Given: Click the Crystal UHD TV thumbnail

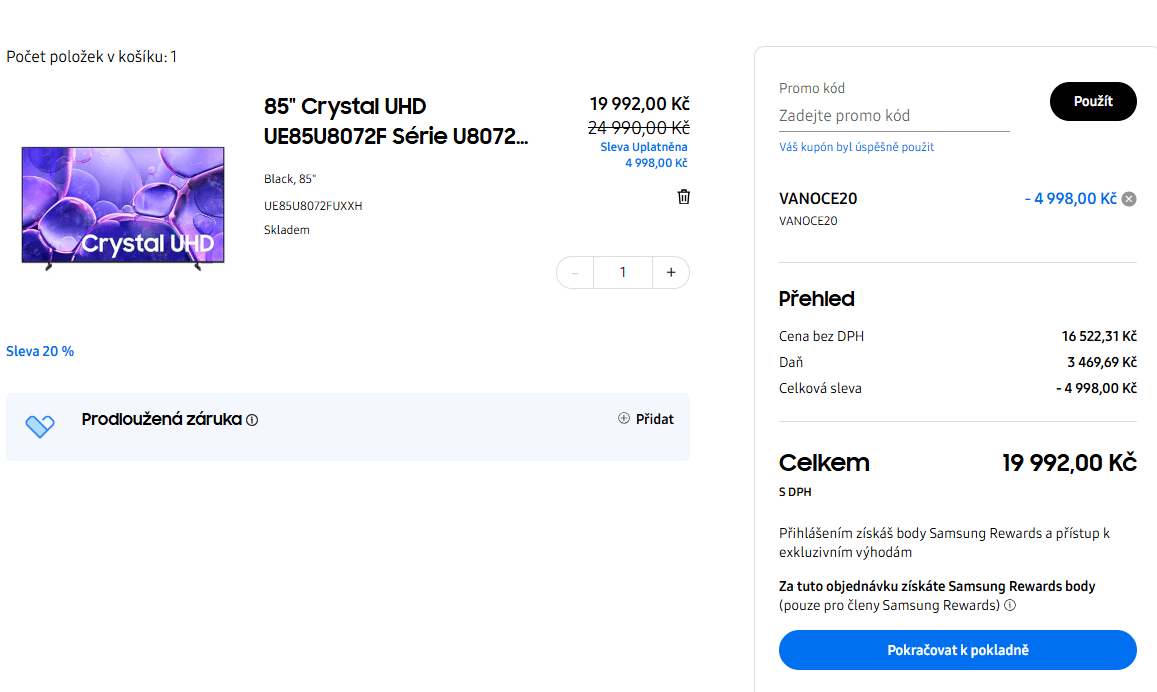Looking at the screenshot, I should [122, 207].
